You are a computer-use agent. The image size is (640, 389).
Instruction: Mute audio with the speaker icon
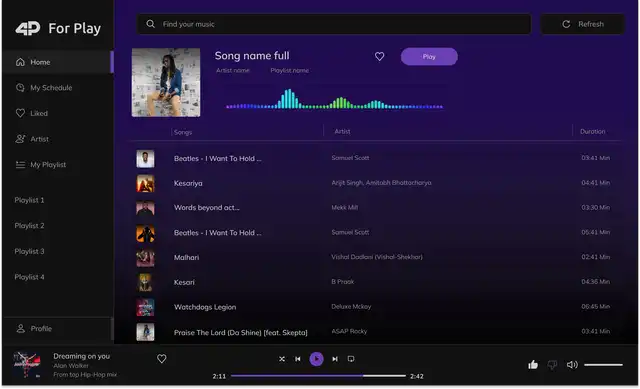point(572,365)
